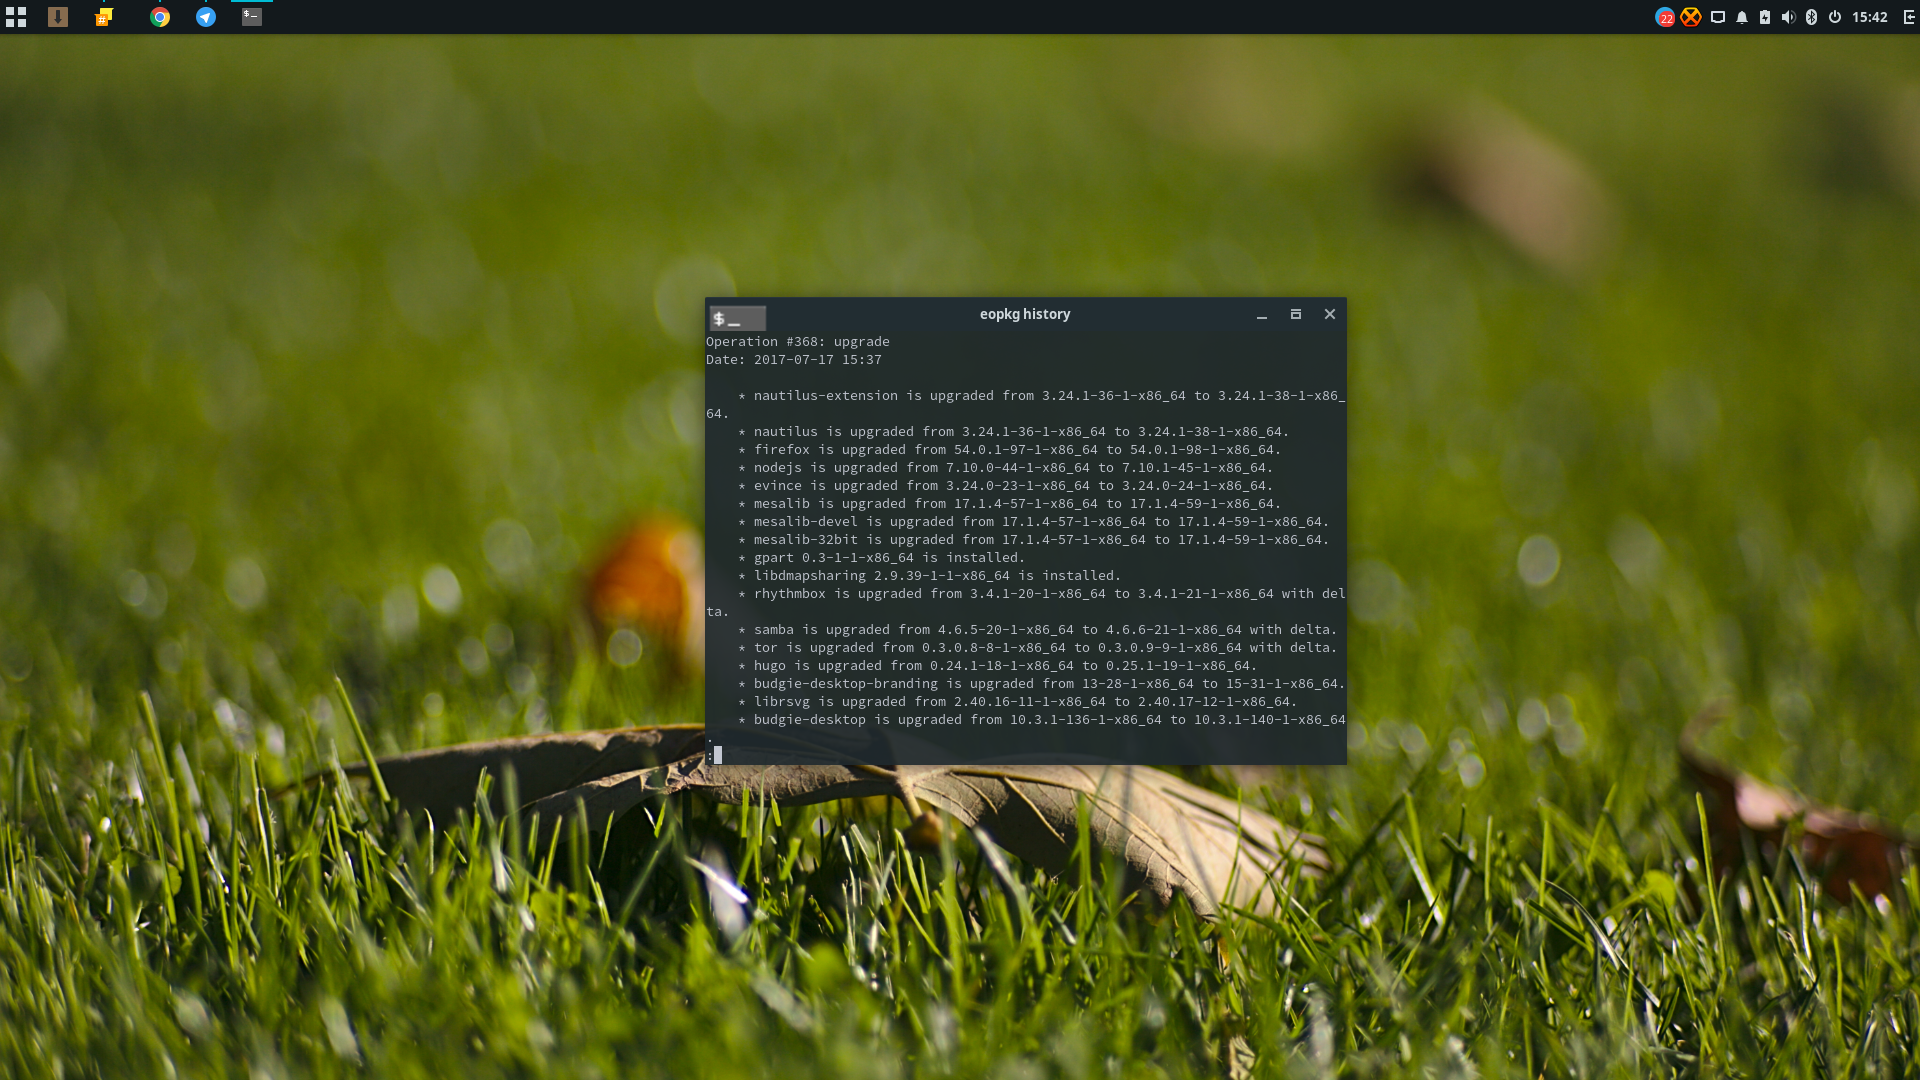Click the mesalib-devel upgraded line
This screenshot has height=1080, width=1920.
(x=1034, y=522)
